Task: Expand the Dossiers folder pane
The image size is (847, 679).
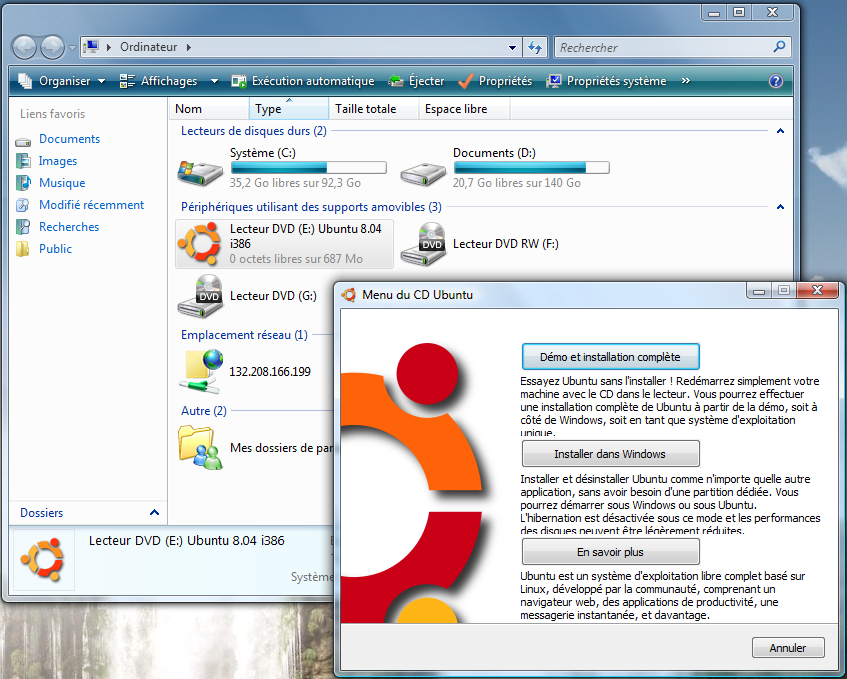Action: coord(154,513)
